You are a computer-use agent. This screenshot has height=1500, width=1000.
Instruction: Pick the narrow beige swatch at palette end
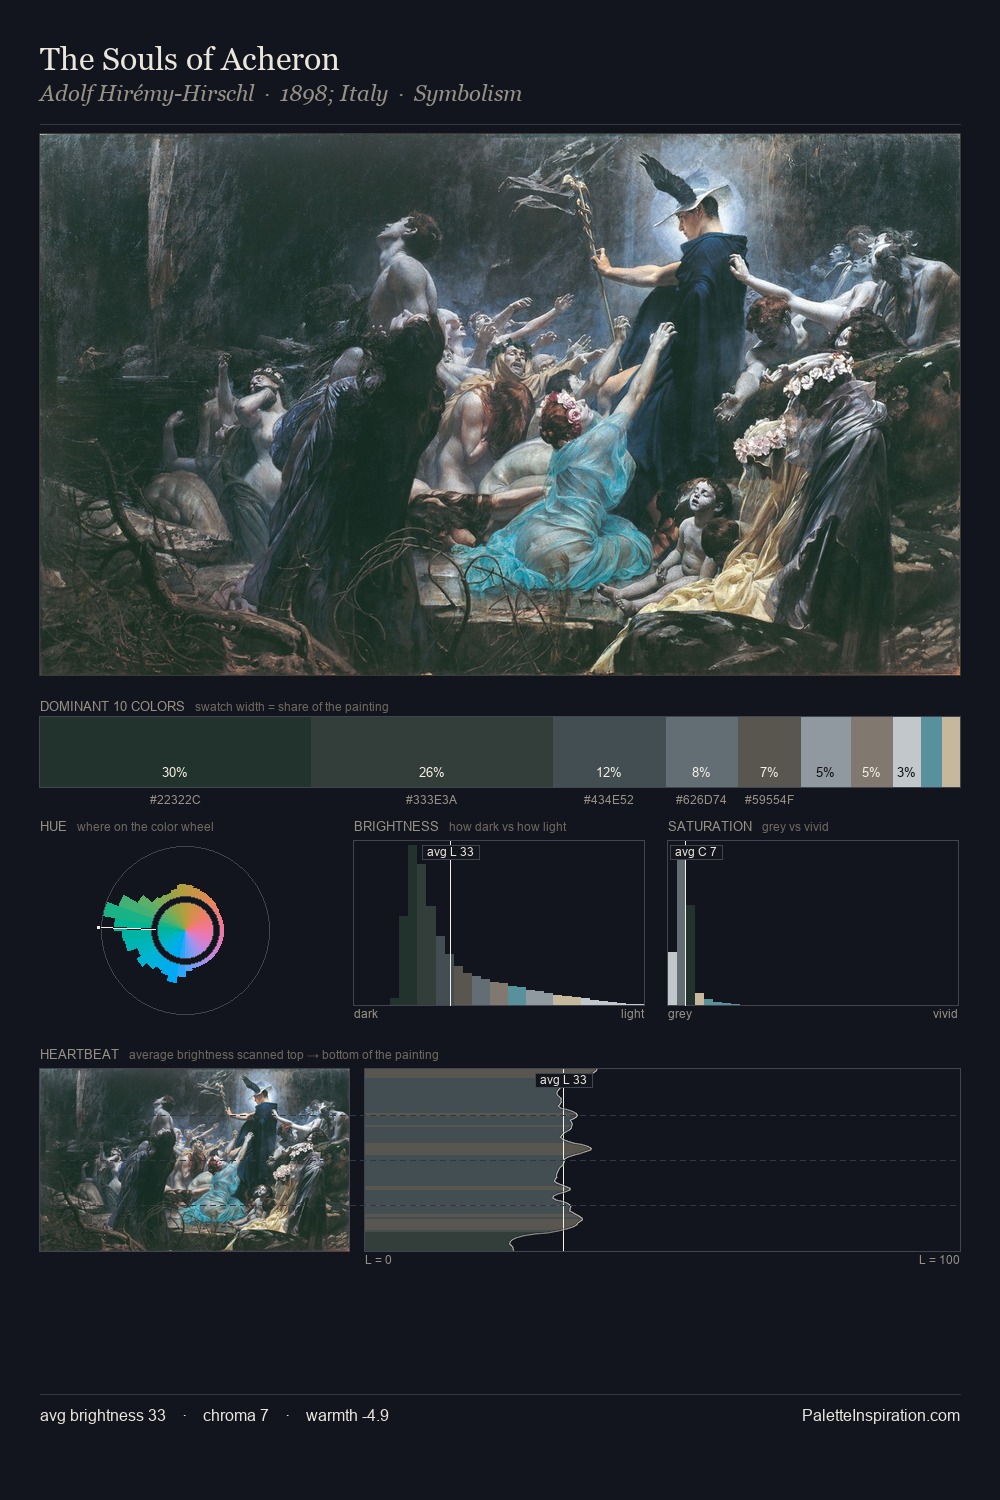click(x=951, y=752)
